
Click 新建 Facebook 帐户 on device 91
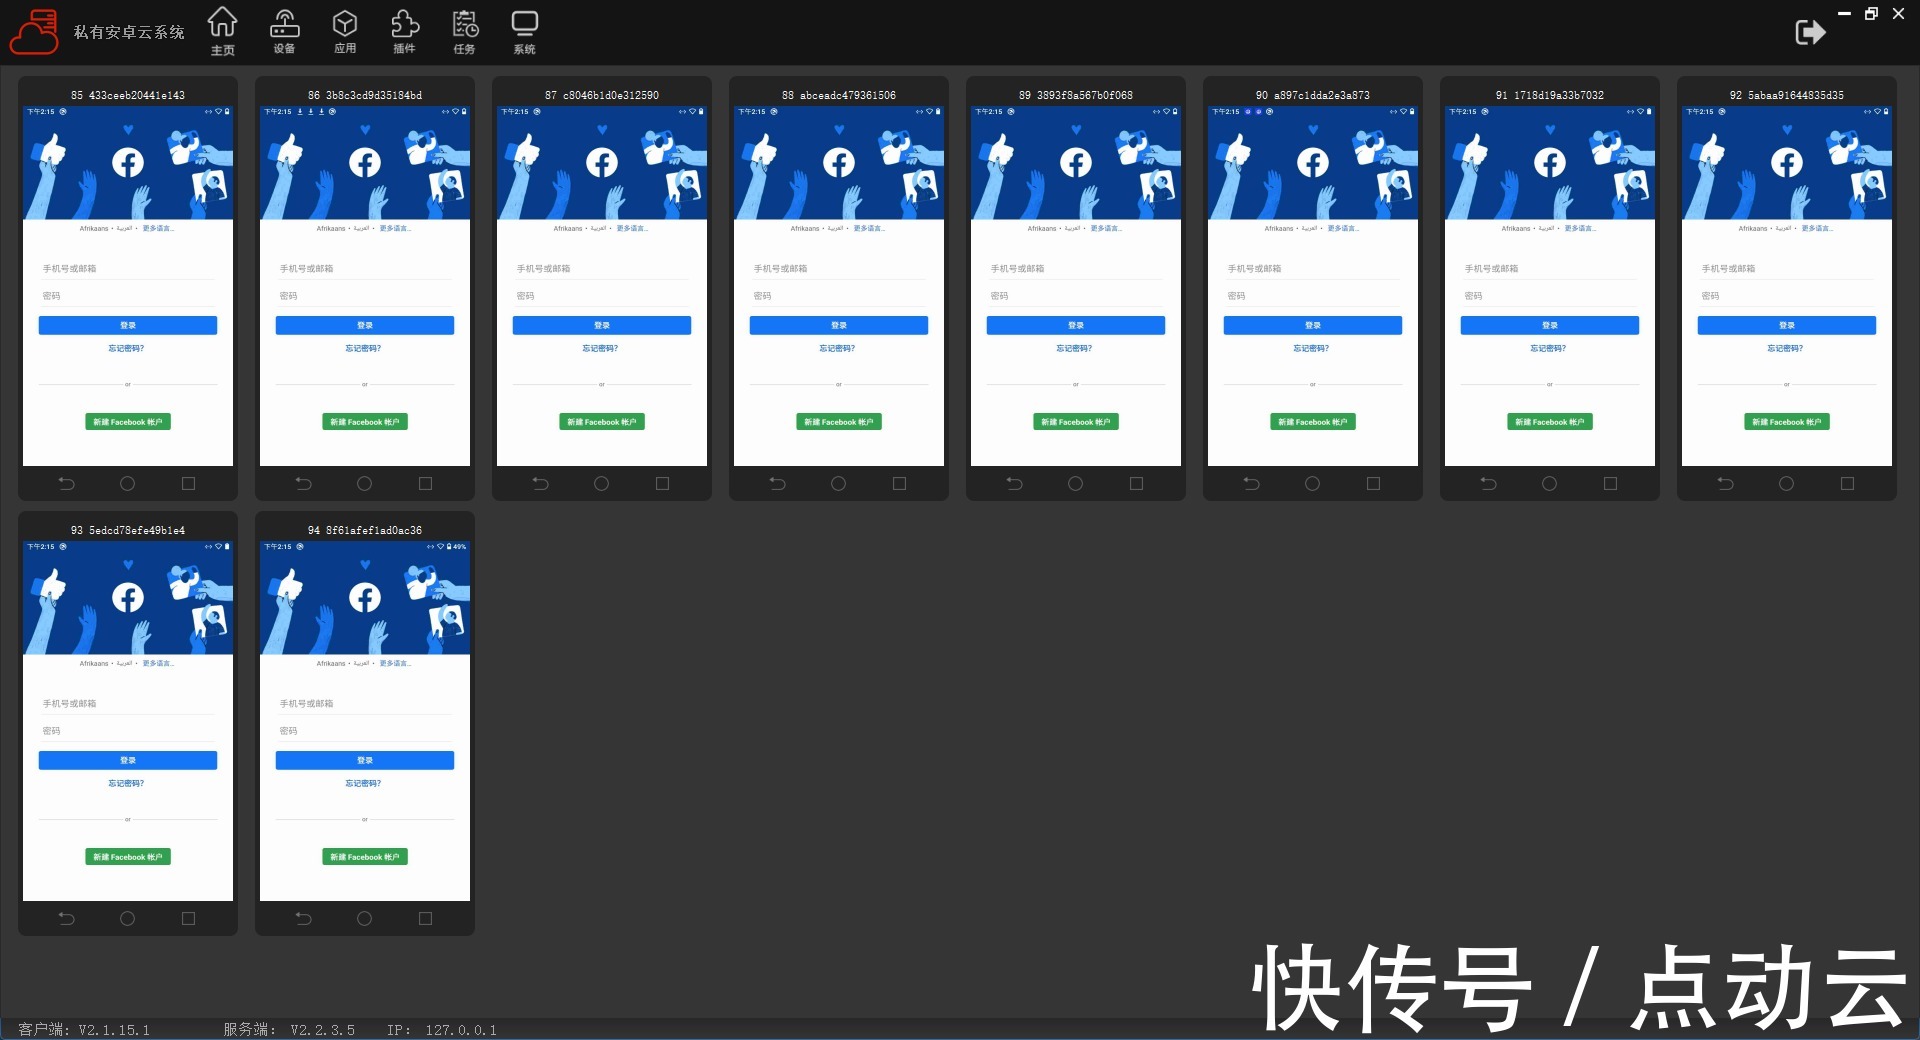pyautogui.click(x=1550, y=422)
